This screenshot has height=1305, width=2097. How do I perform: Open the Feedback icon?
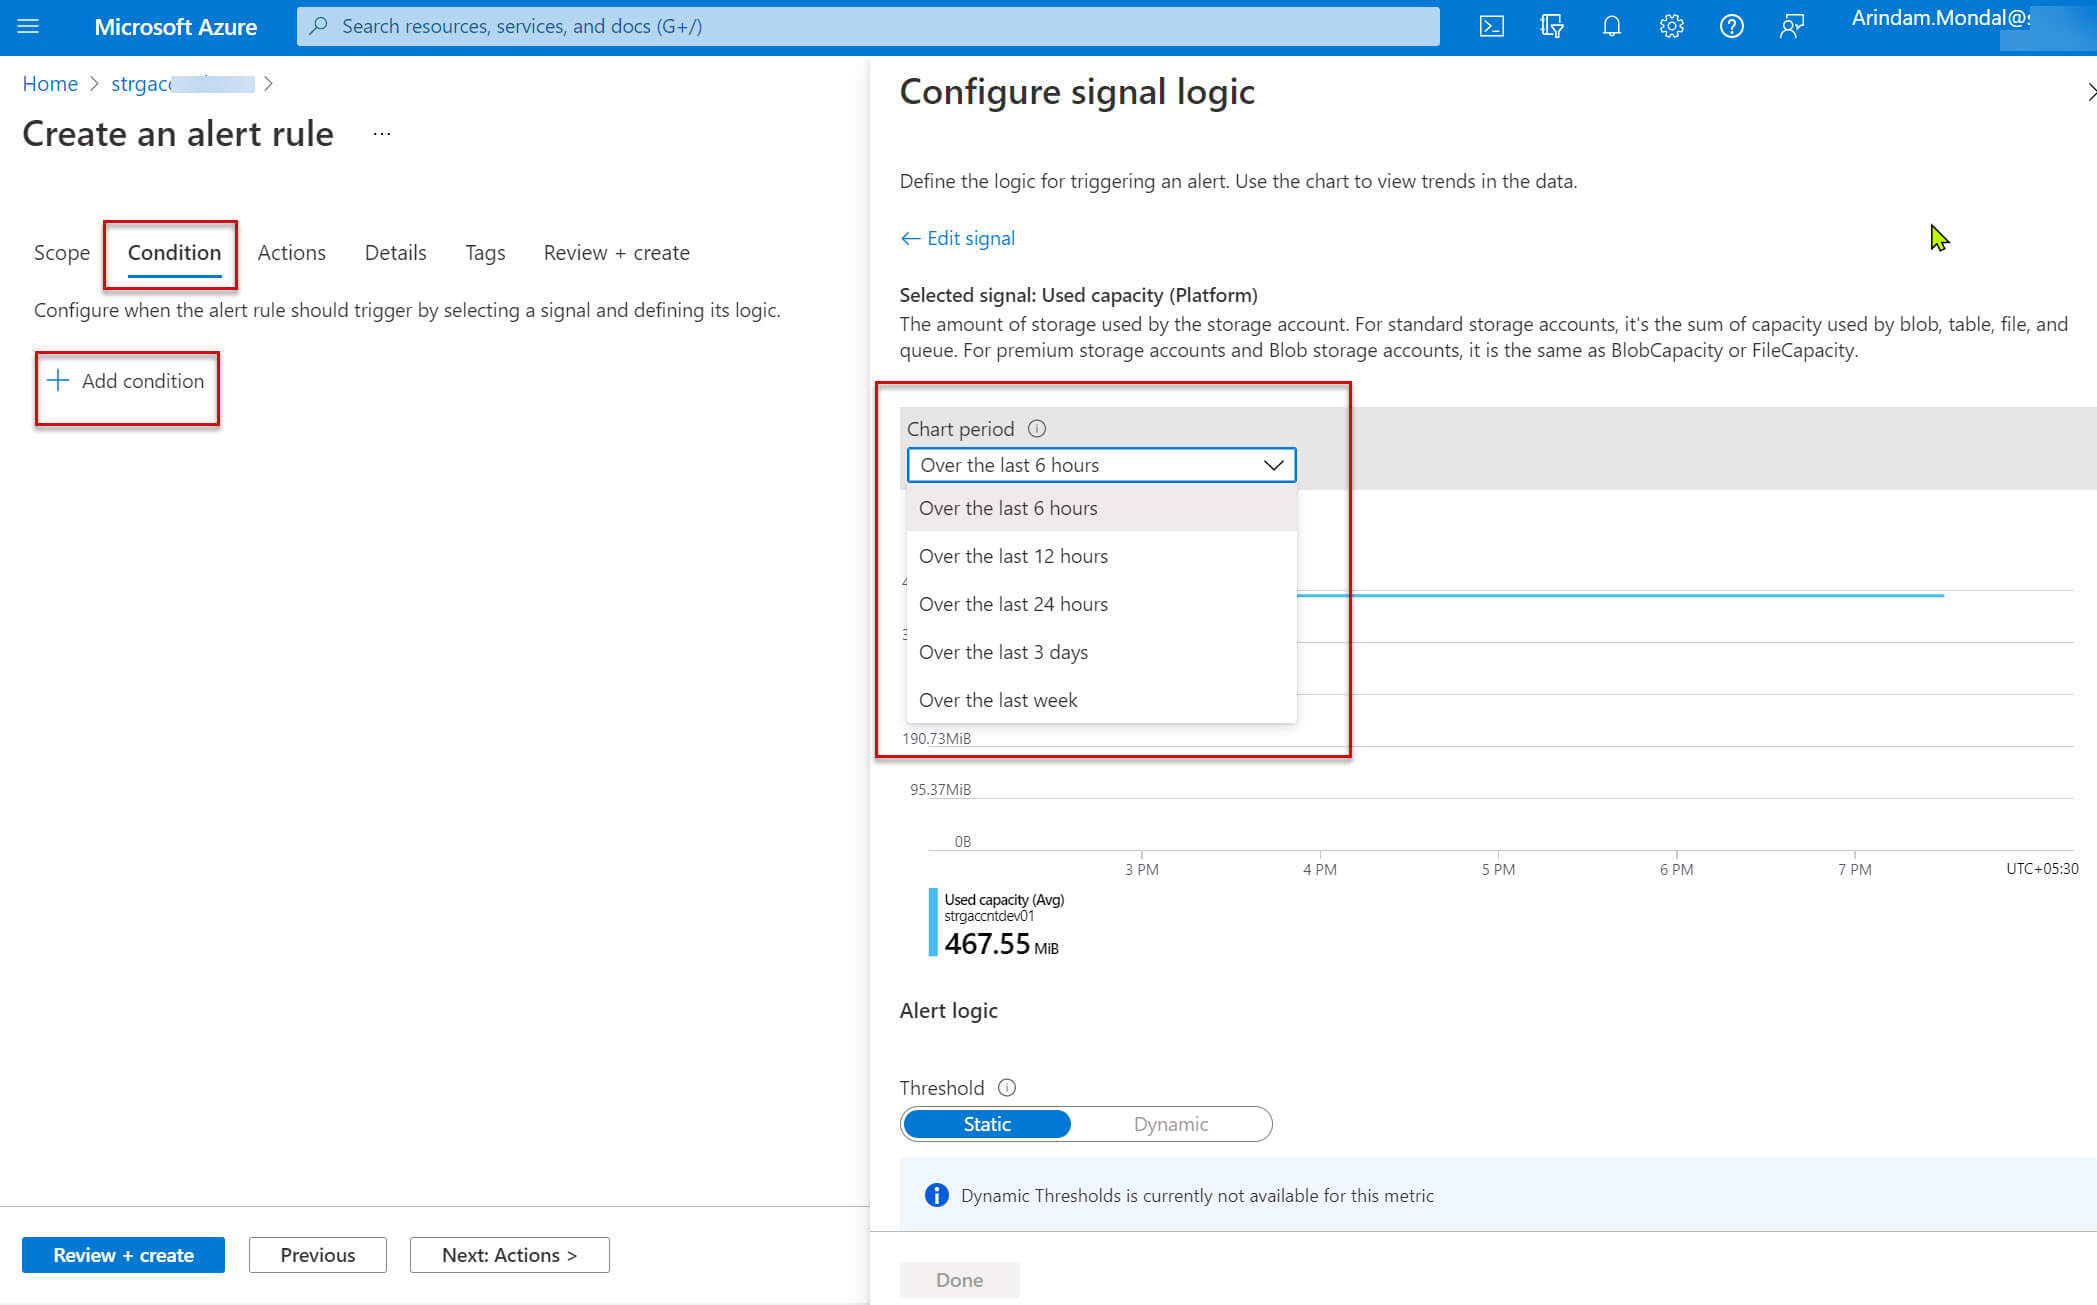click(1791, 27)
